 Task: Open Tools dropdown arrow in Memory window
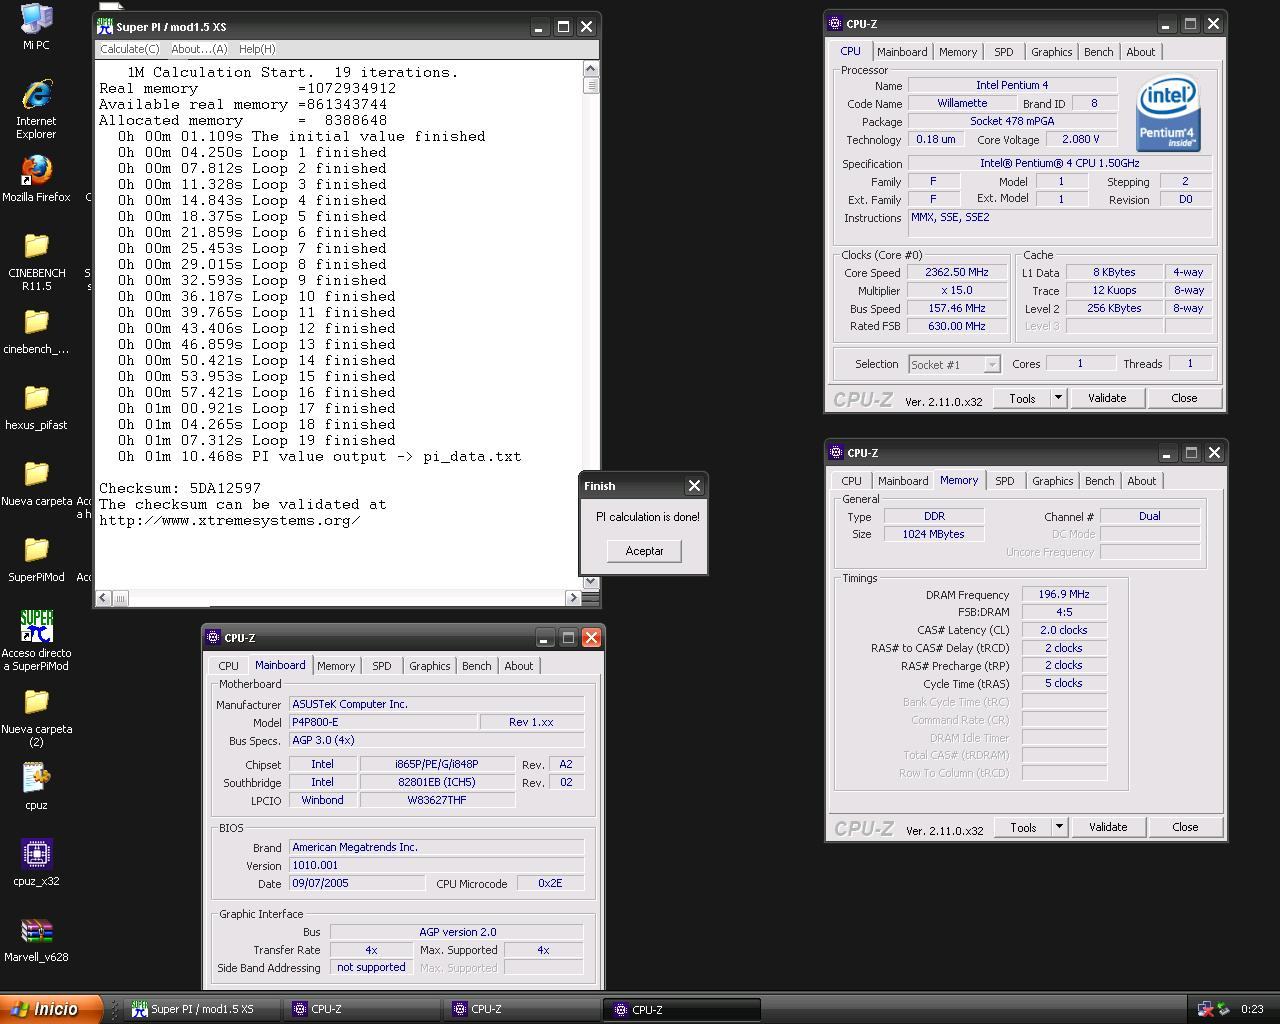click(1058, 827)
